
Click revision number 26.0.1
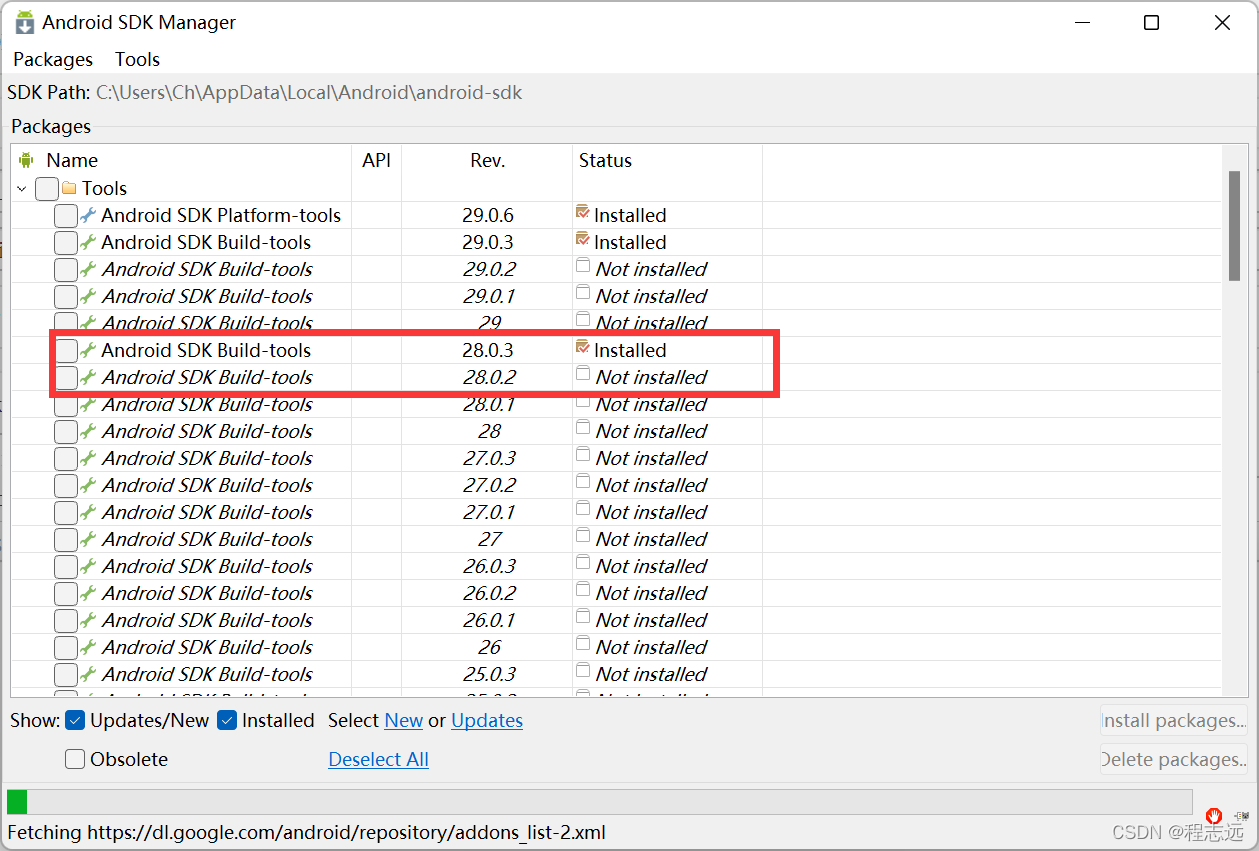pos(488,620)
